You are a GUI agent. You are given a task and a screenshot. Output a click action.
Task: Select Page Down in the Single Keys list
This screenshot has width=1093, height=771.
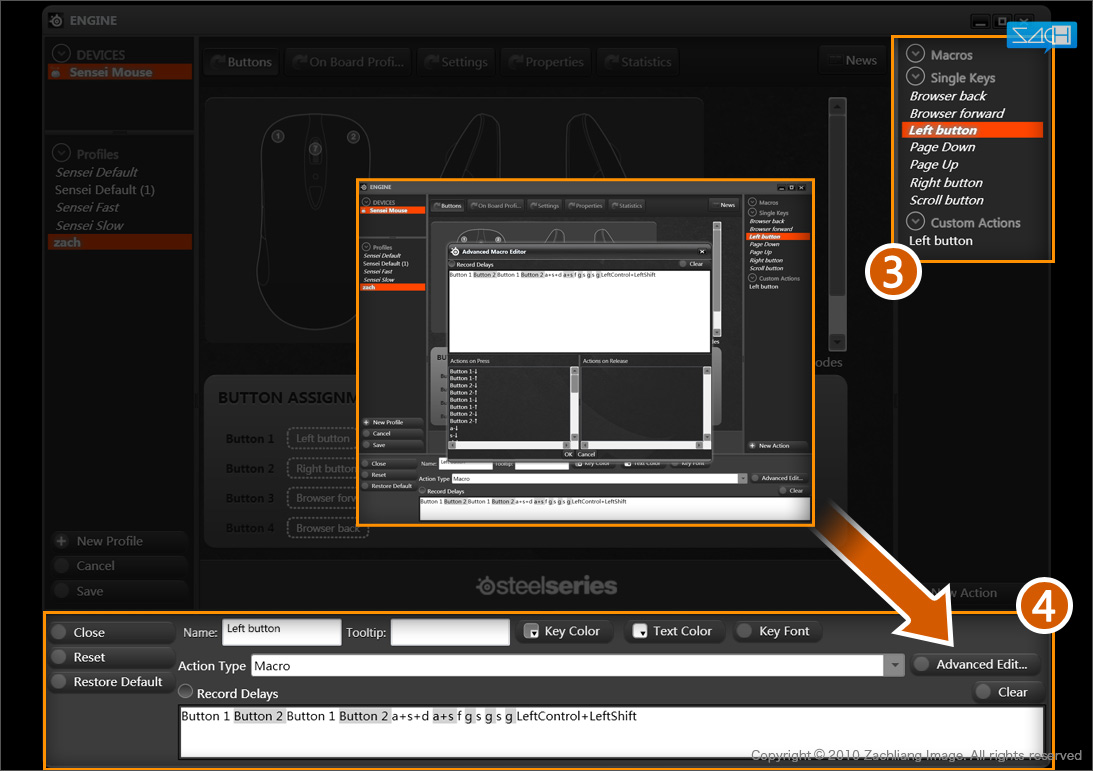[x=942, y=147]
